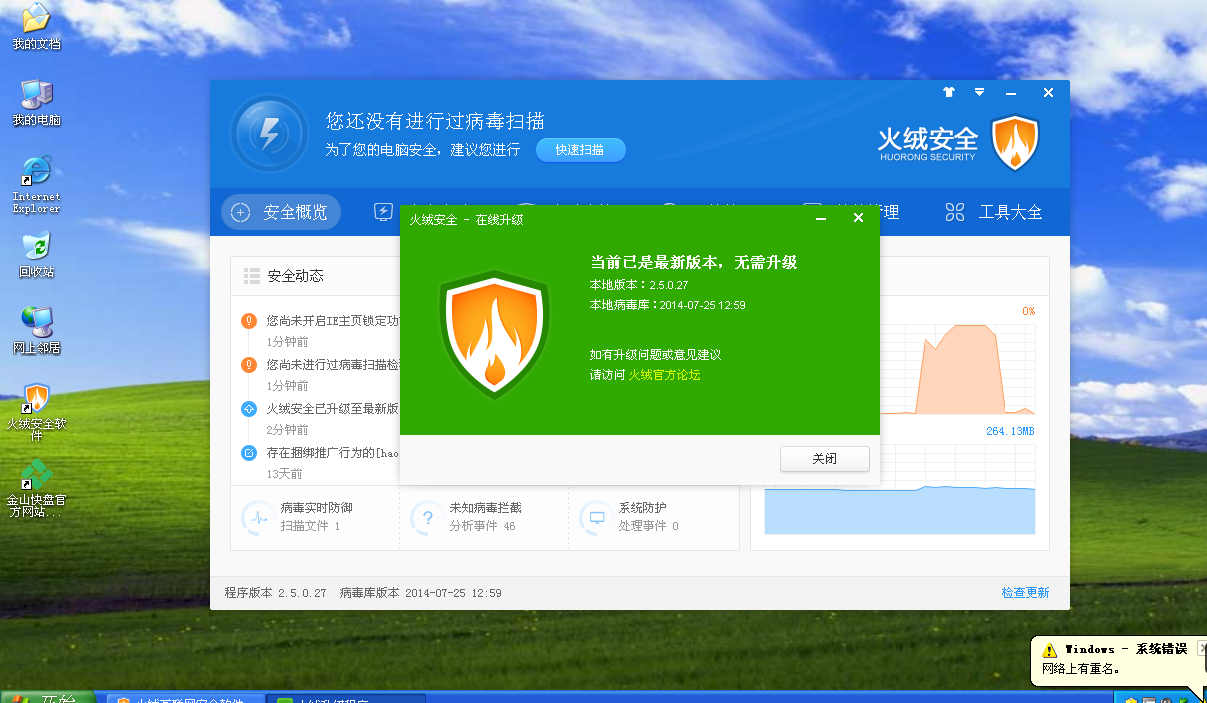The height and width of the screenshot is (703, 1207).
Task: Expand the main menu dropdown arrow in title bar
Action: (x=980, y=92)
